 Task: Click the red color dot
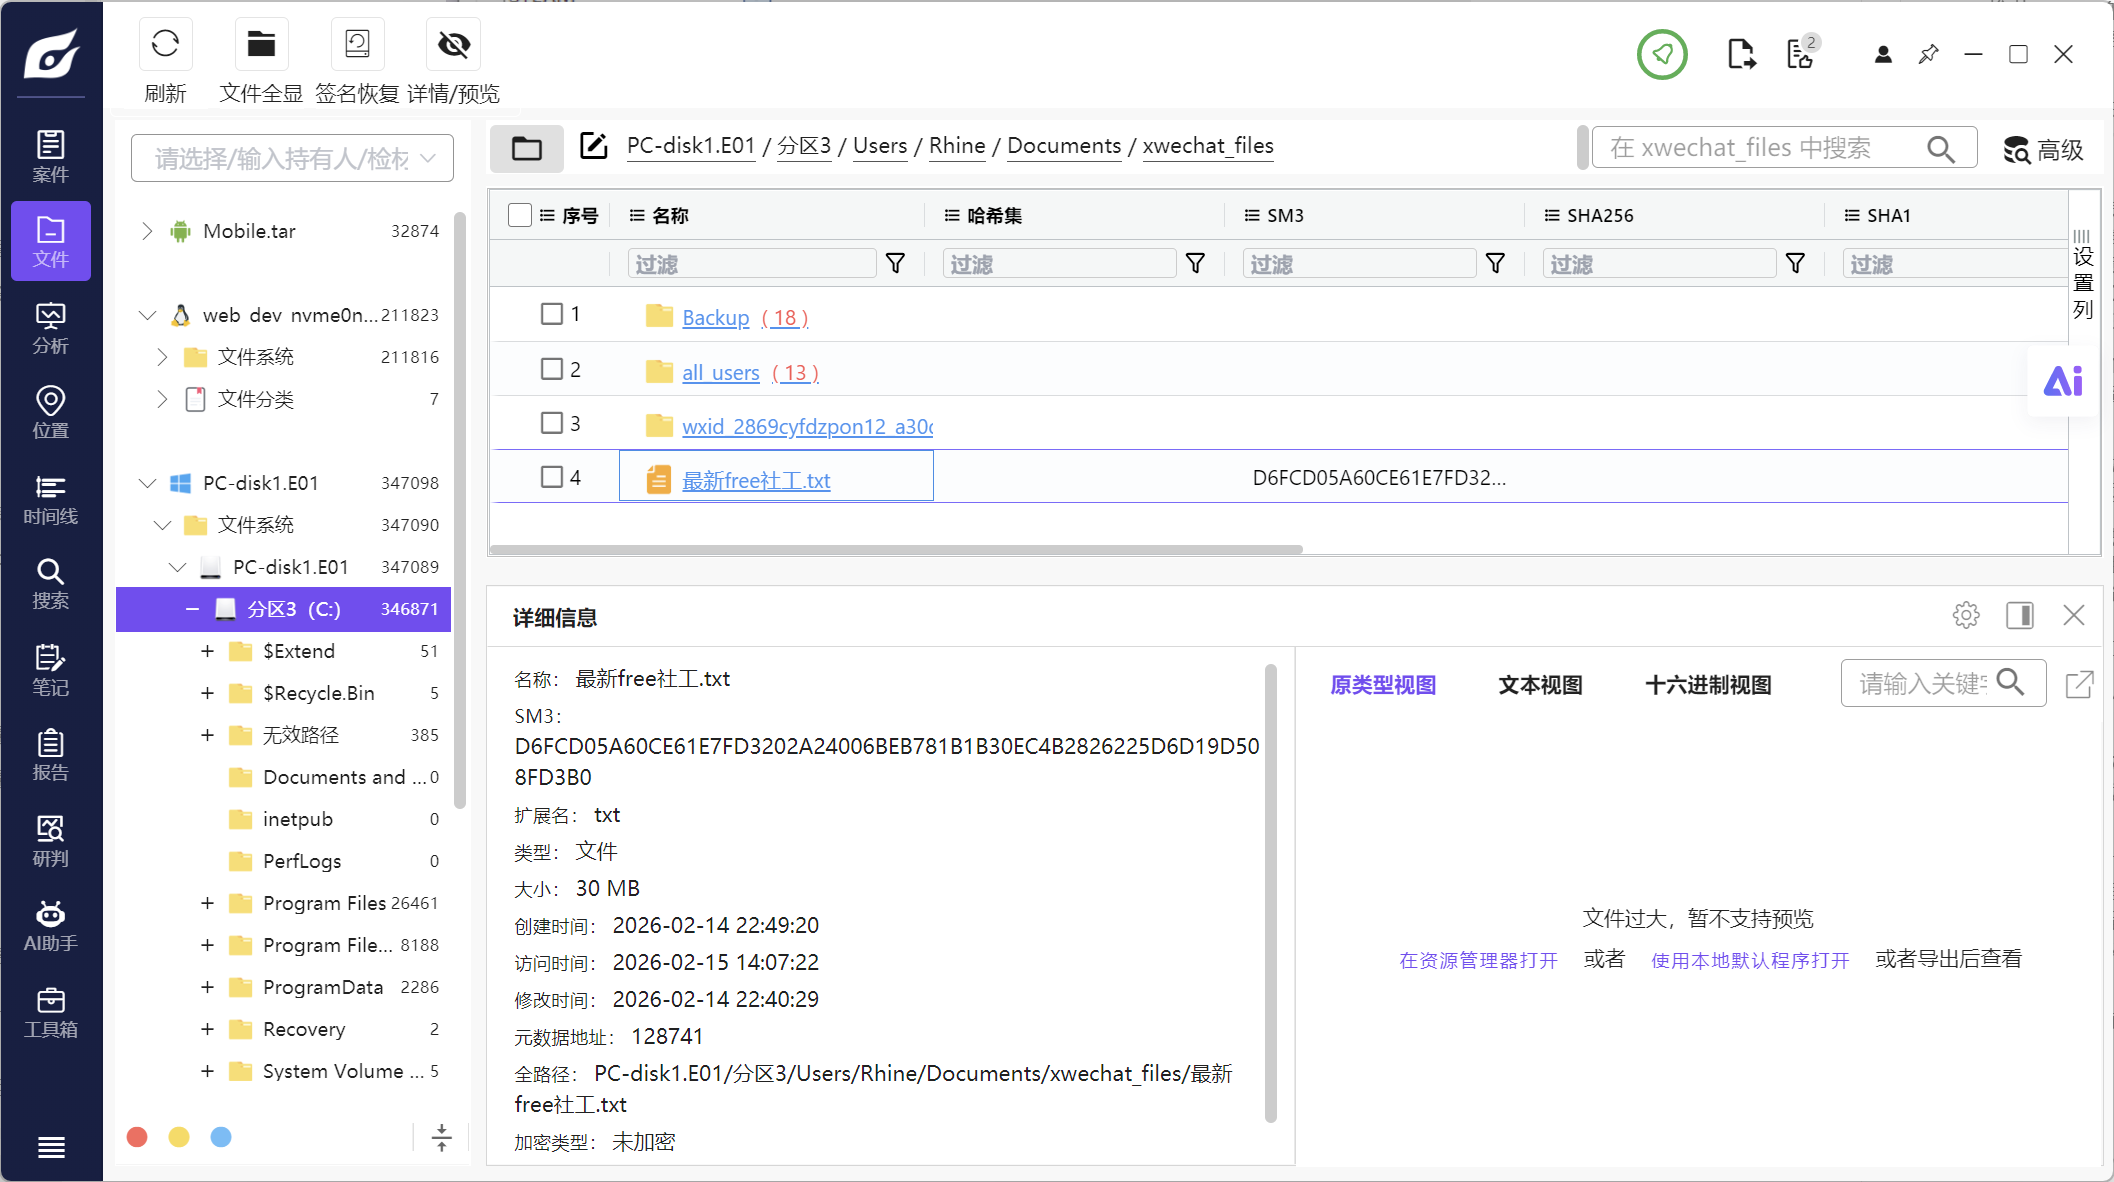138,1137
